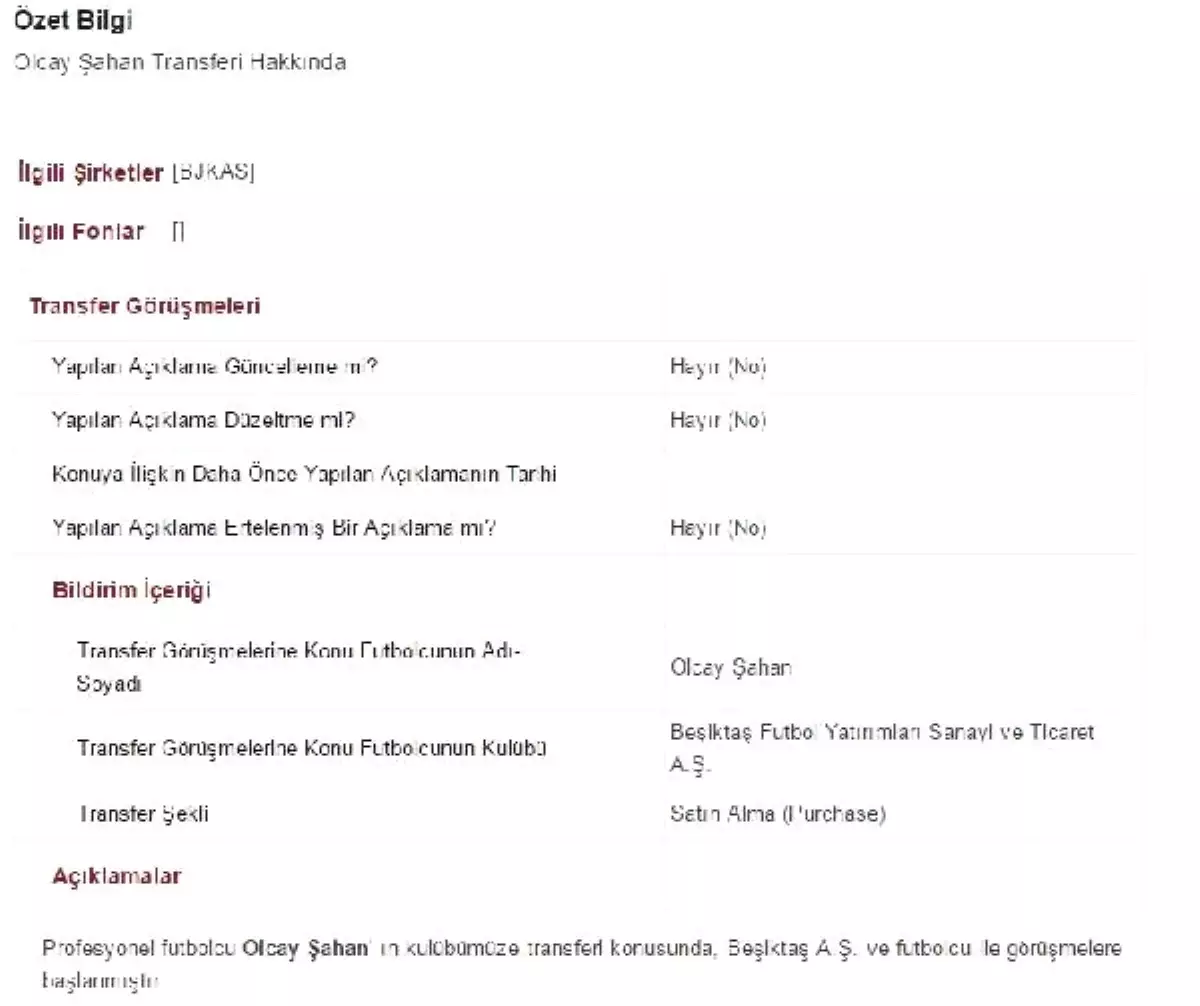The image size is (1200, 1006).
Task: Click the Daha Önce Yapılan Açıklamanın Tarihi label
Action: click(304, 474)
